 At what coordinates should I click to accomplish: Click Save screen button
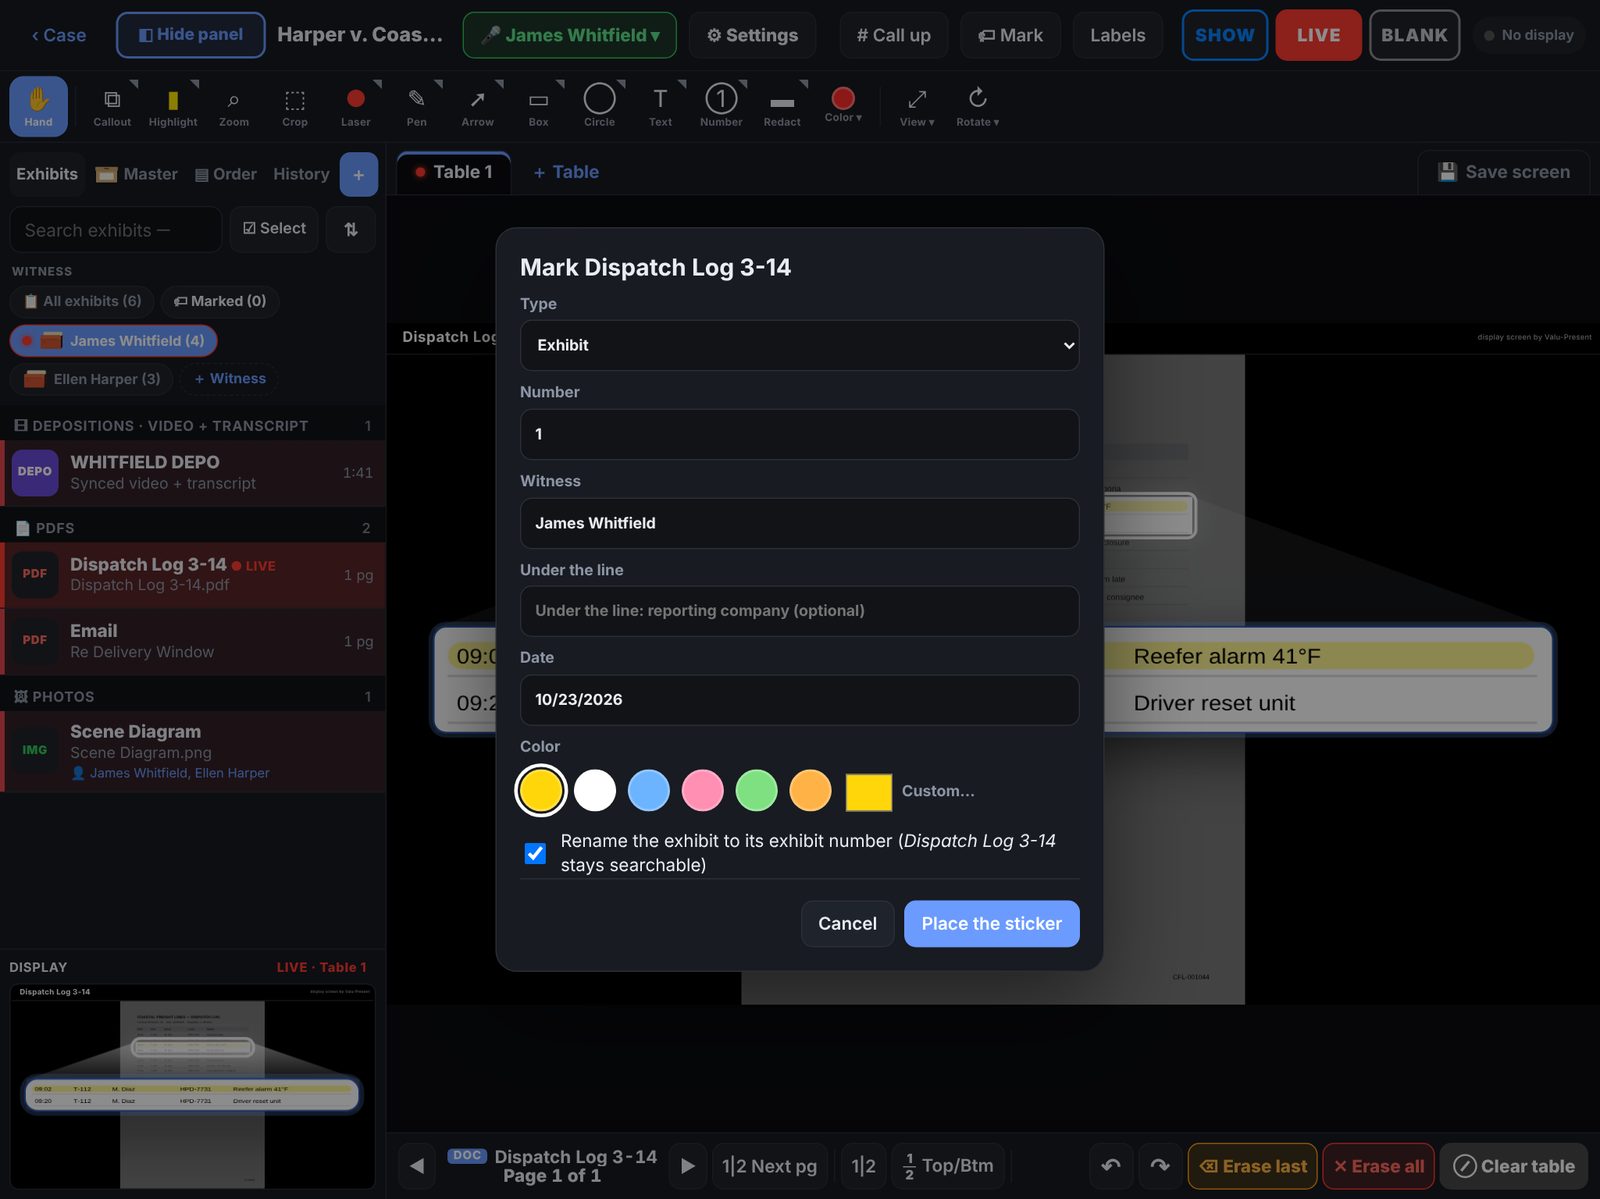[x=1504, y=172]
